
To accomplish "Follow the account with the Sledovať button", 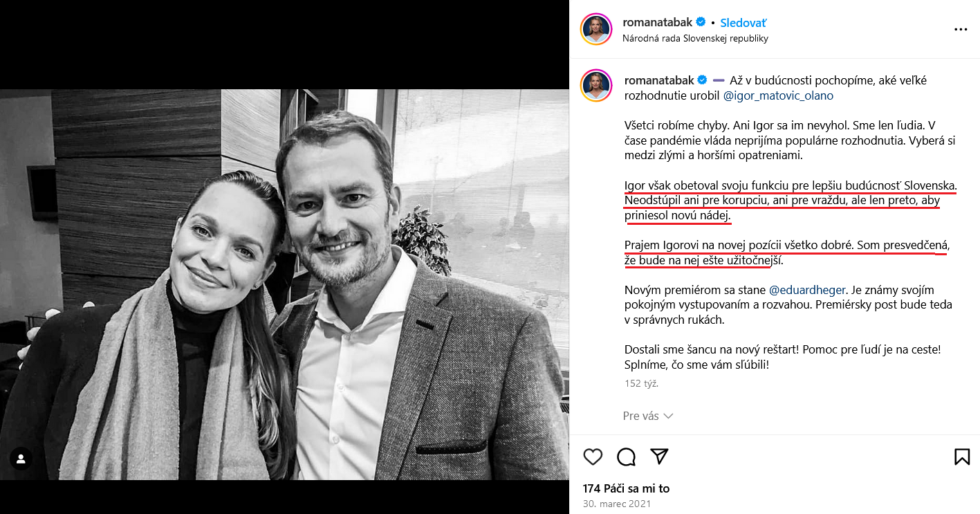I will (744, 22).
